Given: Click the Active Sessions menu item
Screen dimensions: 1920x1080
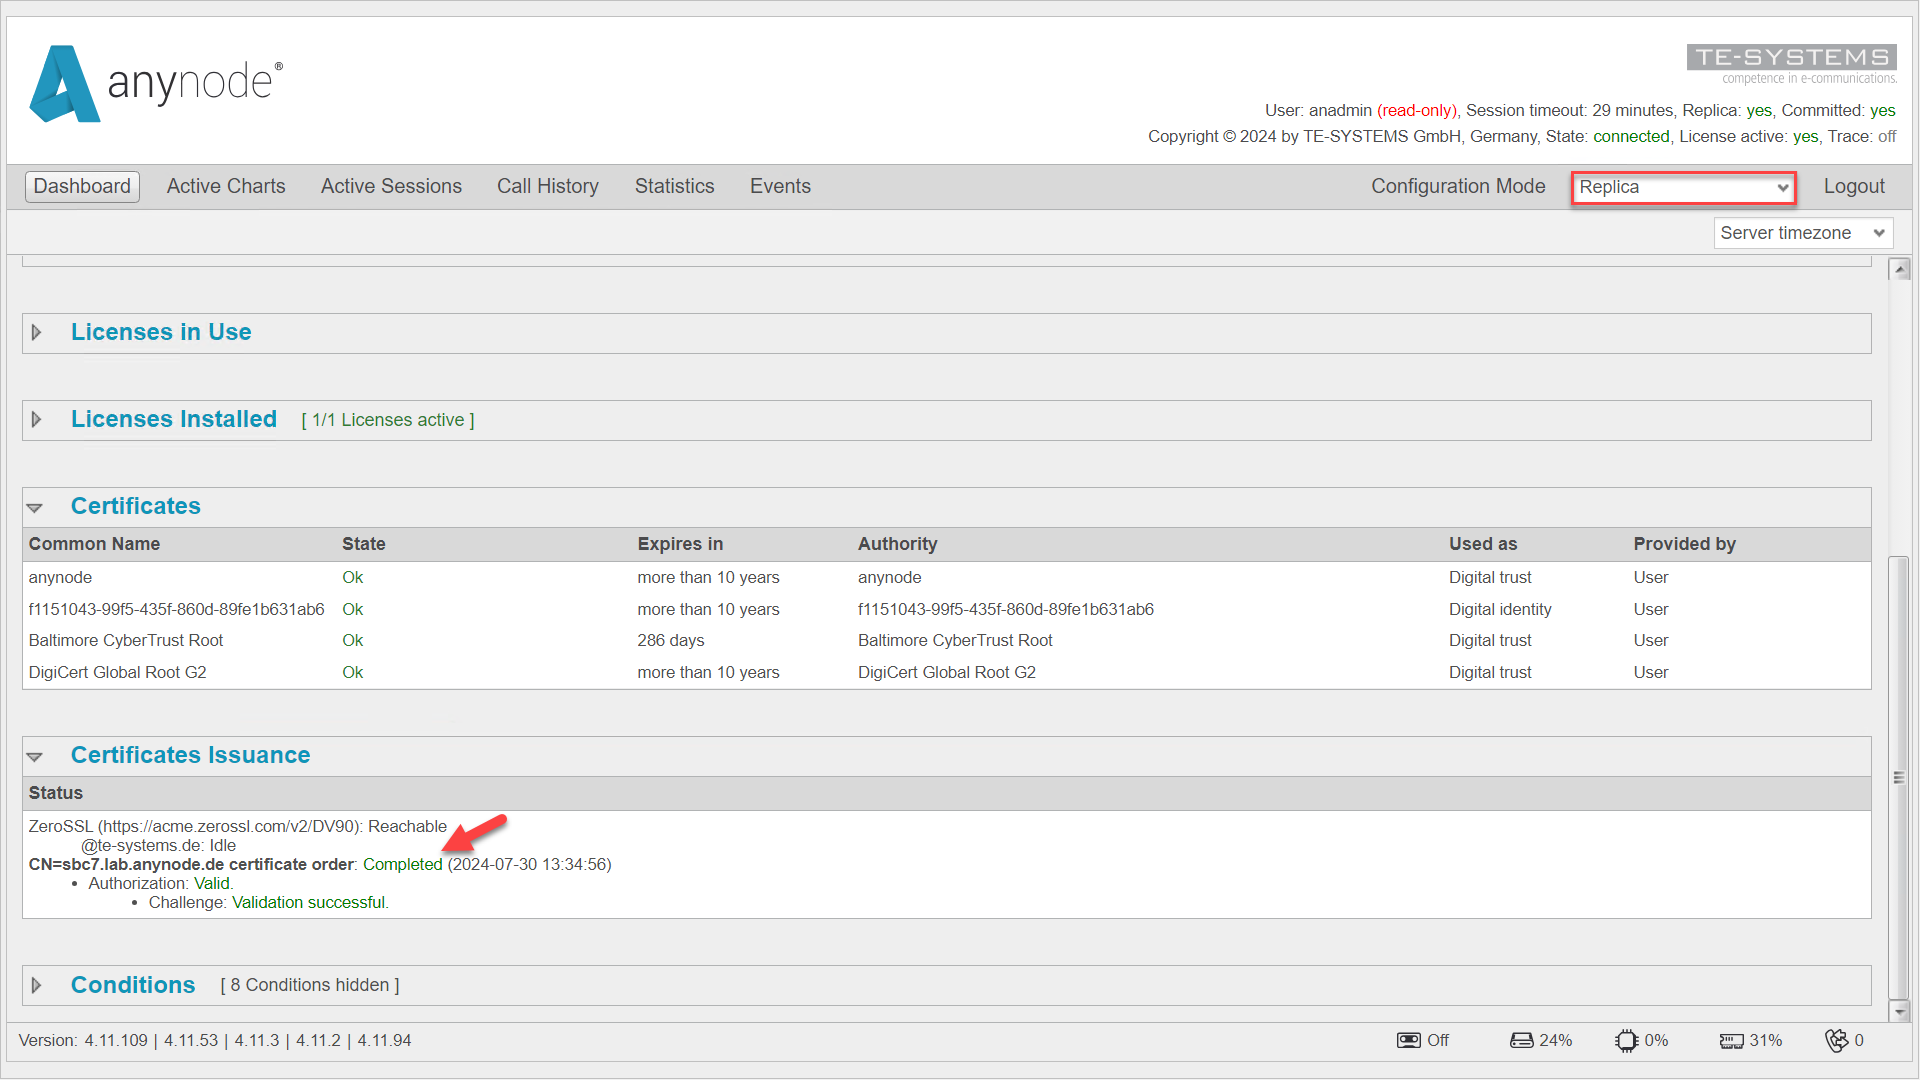Looking at the screenshot, I should pyautogui.click(x=392, y=186).
